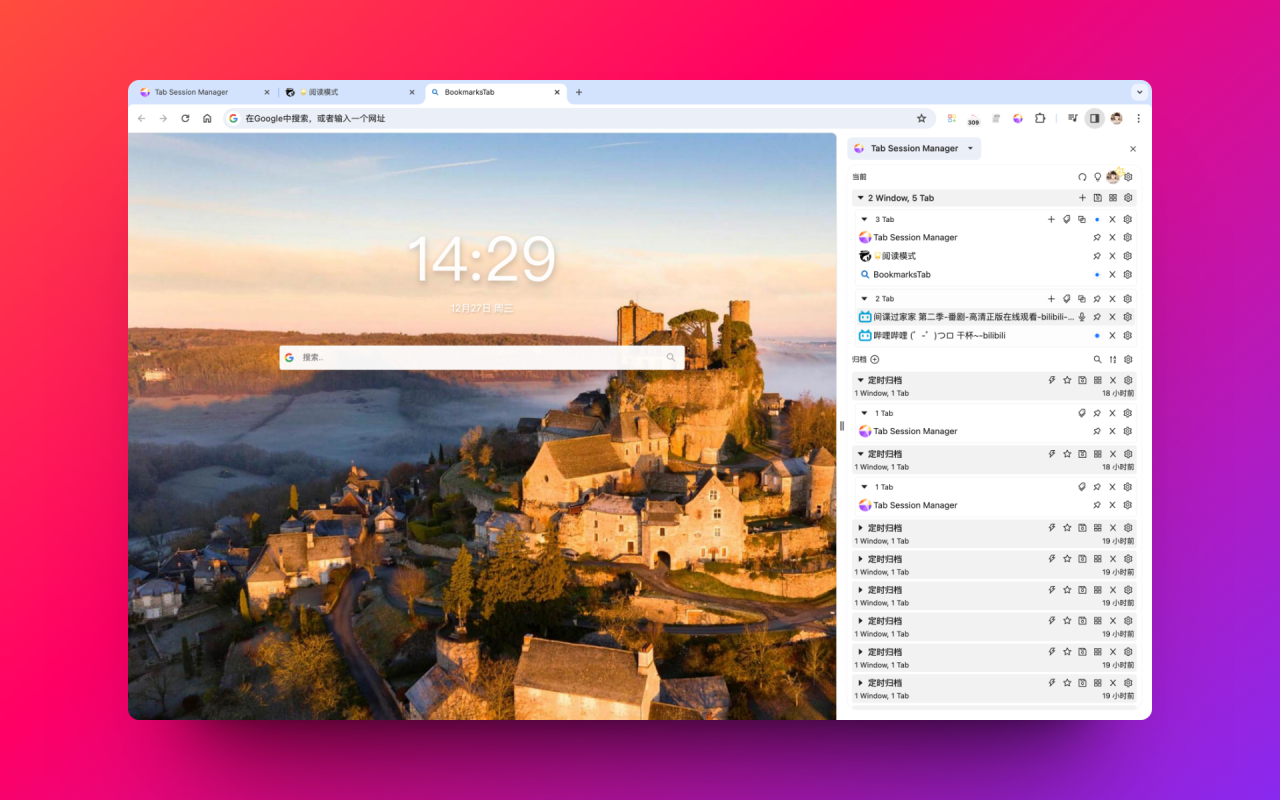Click the plus button next to 归档 heading
The width and height of the screenshot is (1280, 800).
pyautogui.click(x=875, y=358)
